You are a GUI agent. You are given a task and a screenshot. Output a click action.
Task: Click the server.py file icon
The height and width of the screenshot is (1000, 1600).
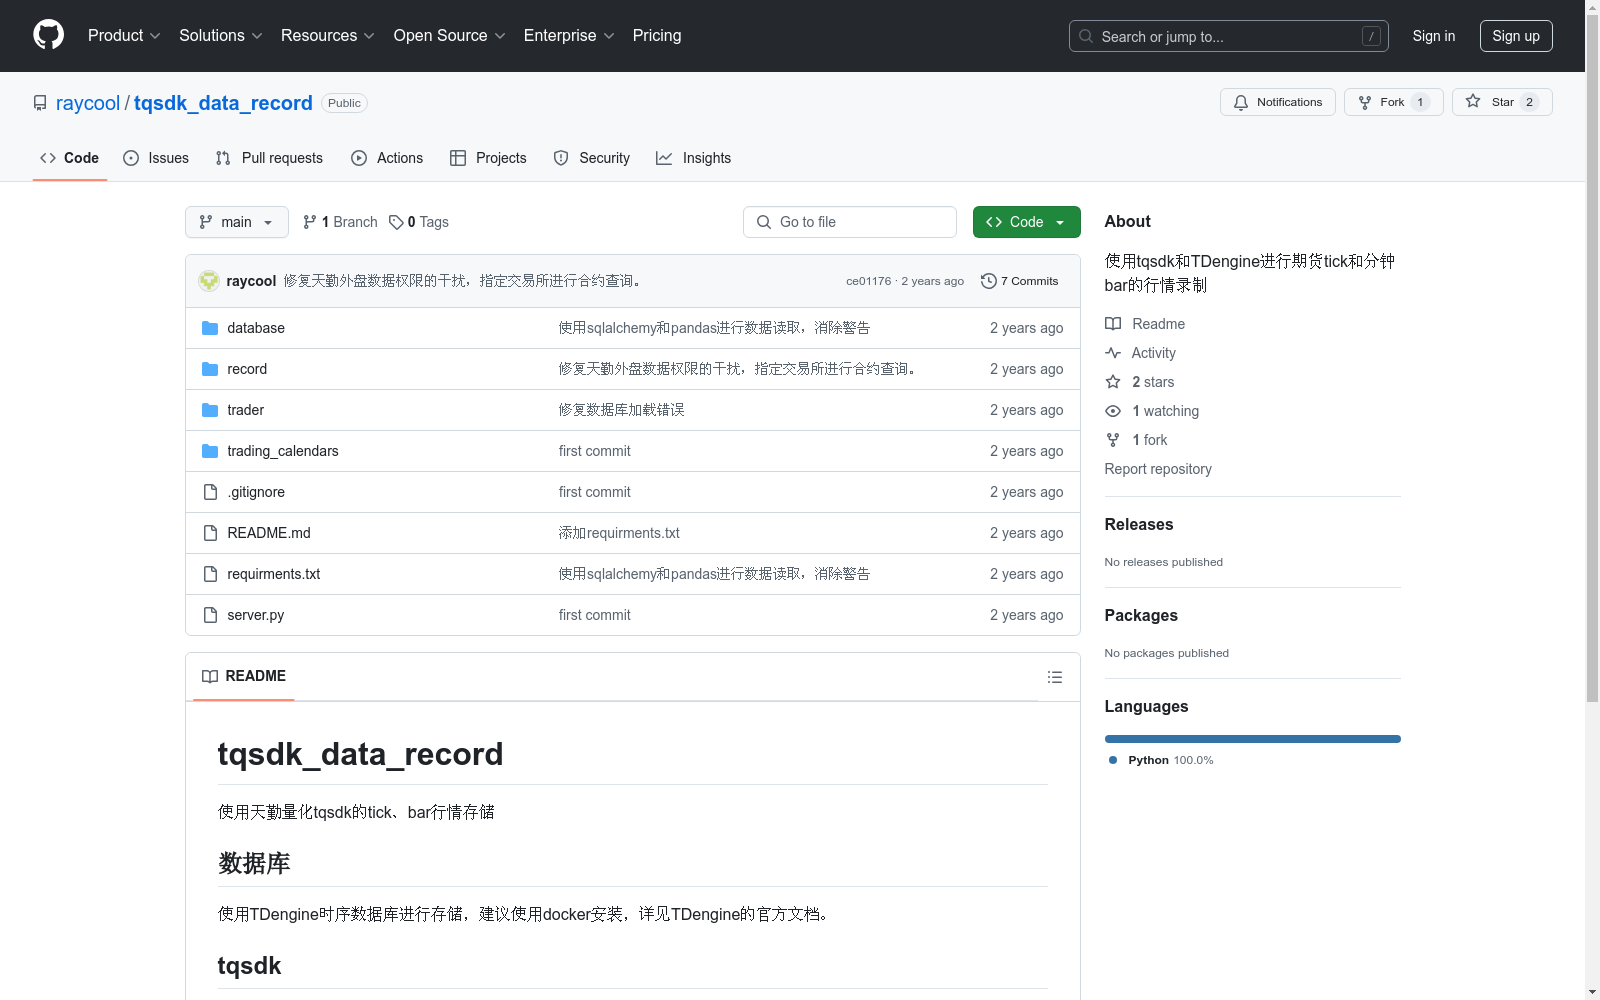[x=210, y=615]
